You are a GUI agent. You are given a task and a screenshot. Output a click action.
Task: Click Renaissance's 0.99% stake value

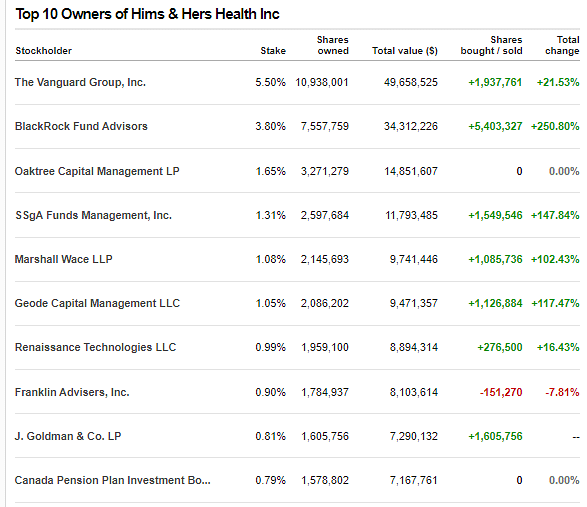pos(270,347)
